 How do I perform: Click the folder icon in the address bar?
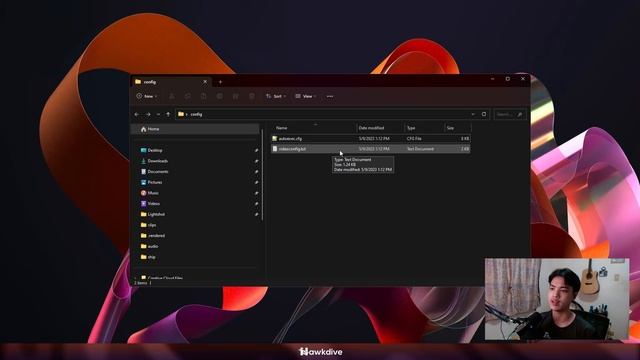pos(181,114)
